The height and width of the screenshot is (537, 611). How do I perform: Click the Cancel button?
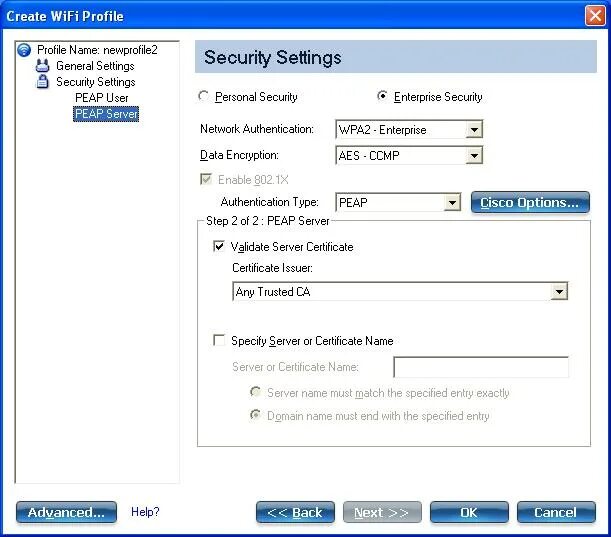pyautogui.click(x=556, y=512)
